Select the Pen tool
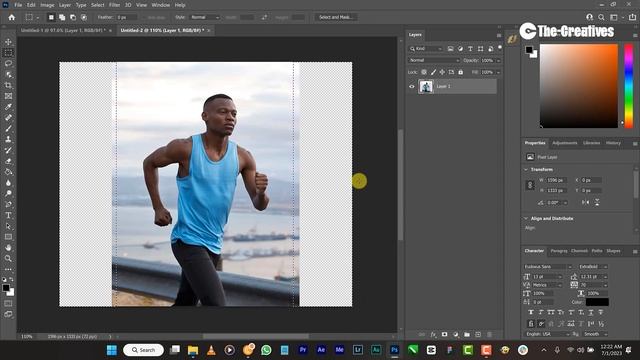This screenshot has height=360, width=640. (x=8, y=204)
